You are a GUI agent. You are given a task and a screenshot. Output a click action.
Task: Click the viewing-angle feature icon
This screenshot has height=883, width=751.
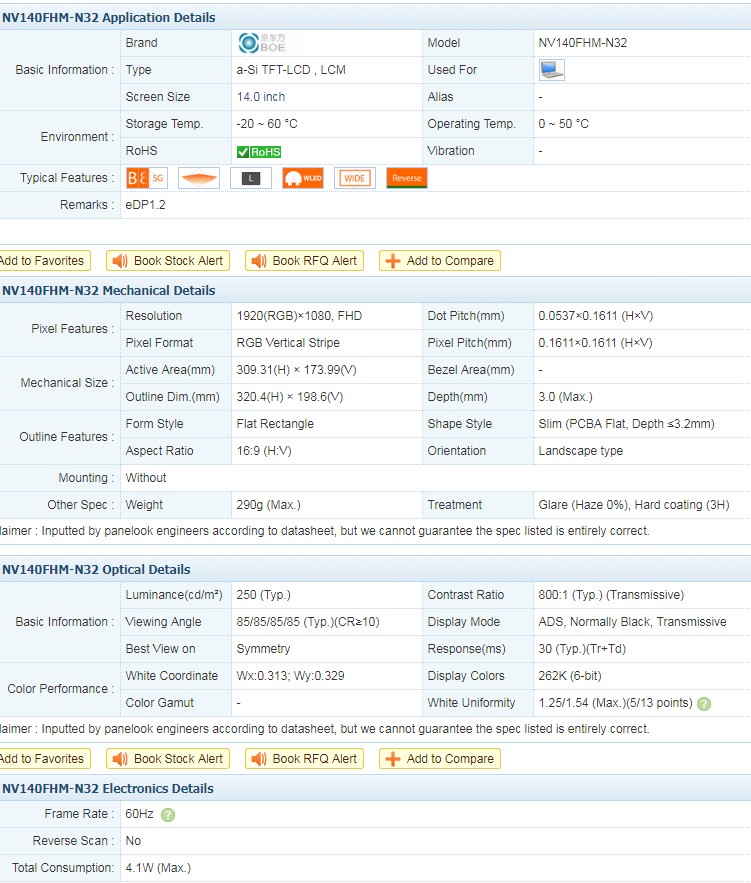point(199,179)
